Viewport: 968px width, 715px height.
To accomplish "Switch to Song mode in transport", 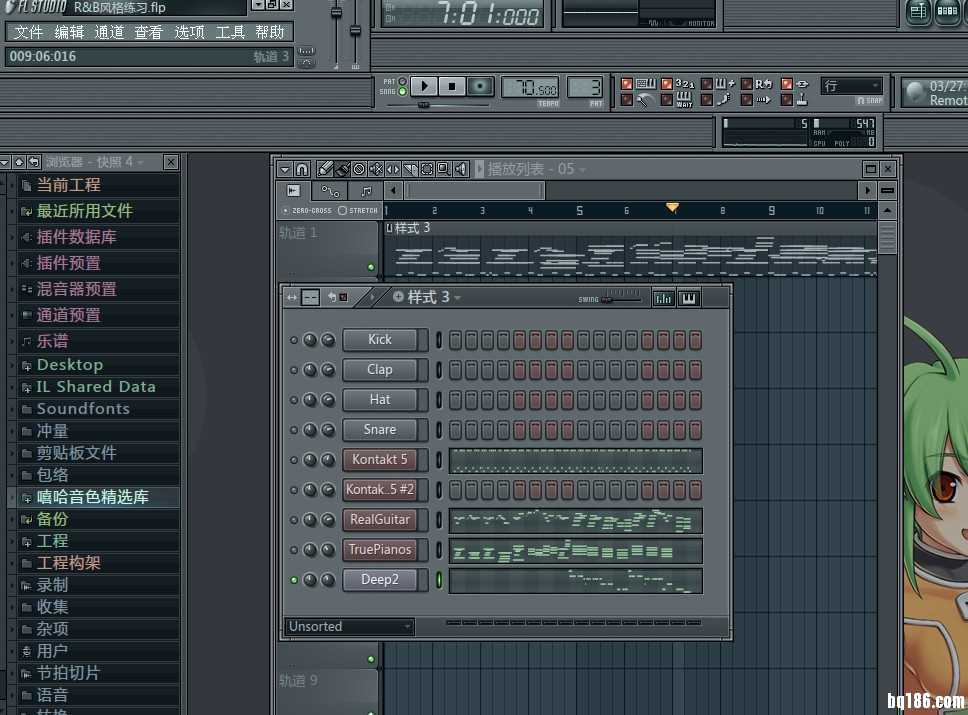I will [x=402, y=92].
